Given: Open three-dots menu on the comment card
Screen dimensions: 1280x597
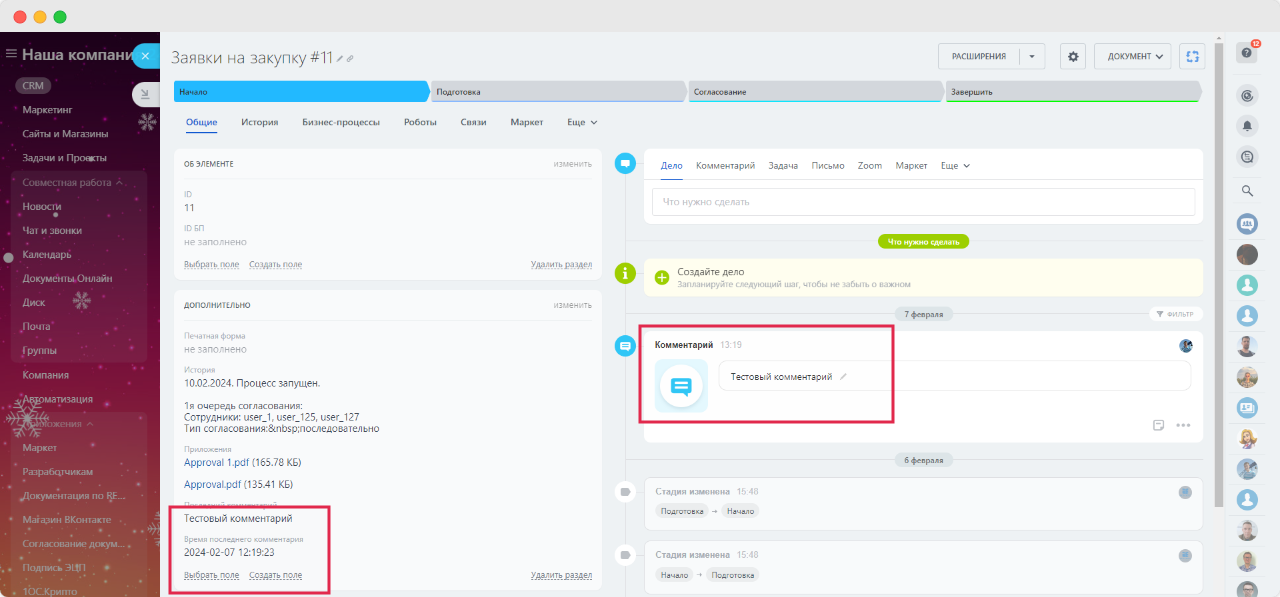Looking at the screenshot, I should (1183, 425).
